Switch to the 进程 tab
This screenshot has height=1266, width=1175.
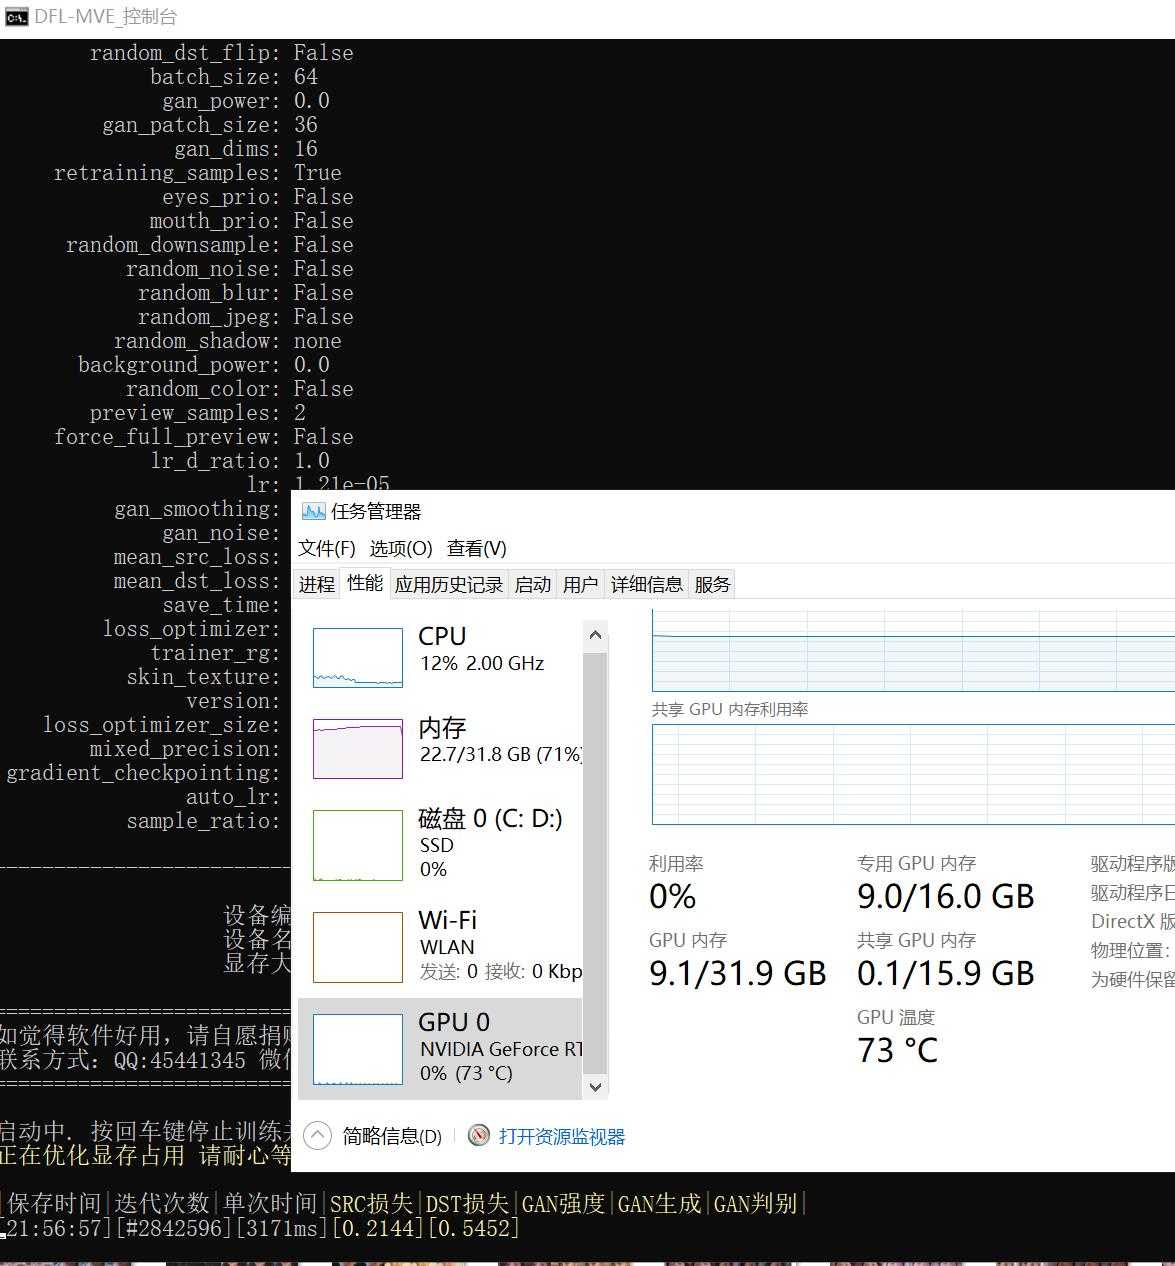[317, 584]
